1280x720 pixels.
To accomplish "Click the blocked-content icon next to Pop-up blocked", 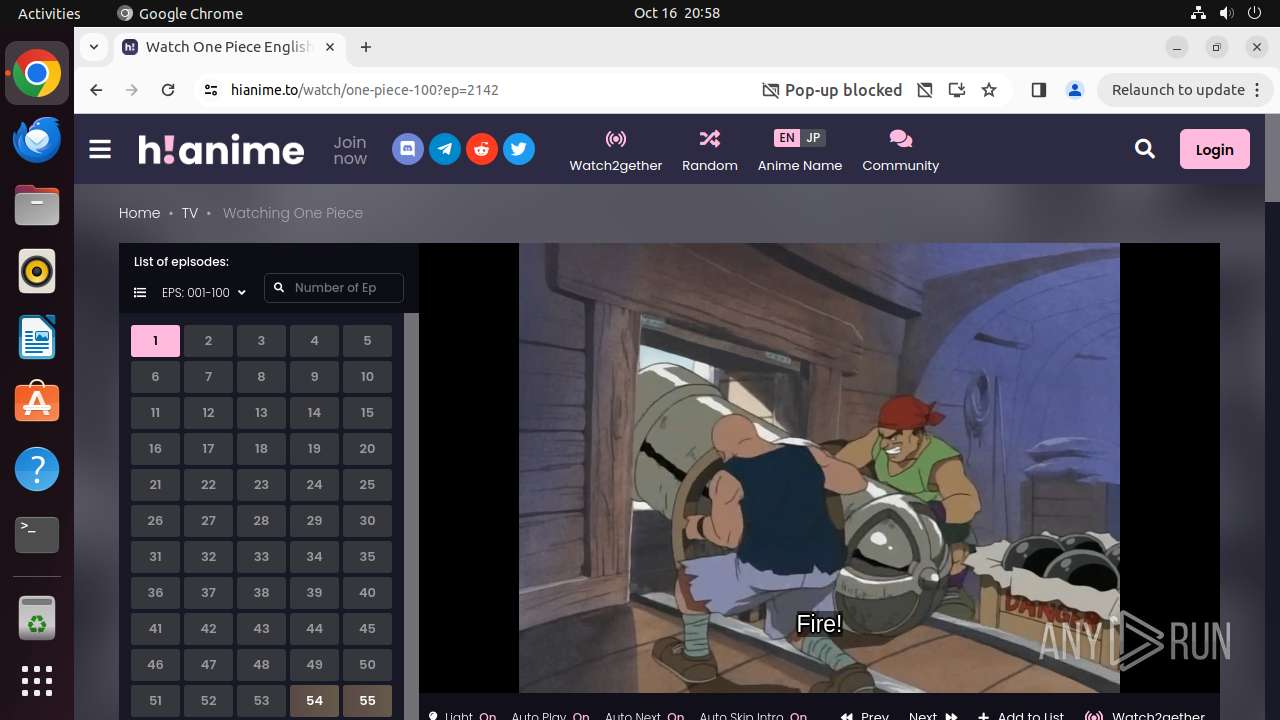I will point(925,90).
